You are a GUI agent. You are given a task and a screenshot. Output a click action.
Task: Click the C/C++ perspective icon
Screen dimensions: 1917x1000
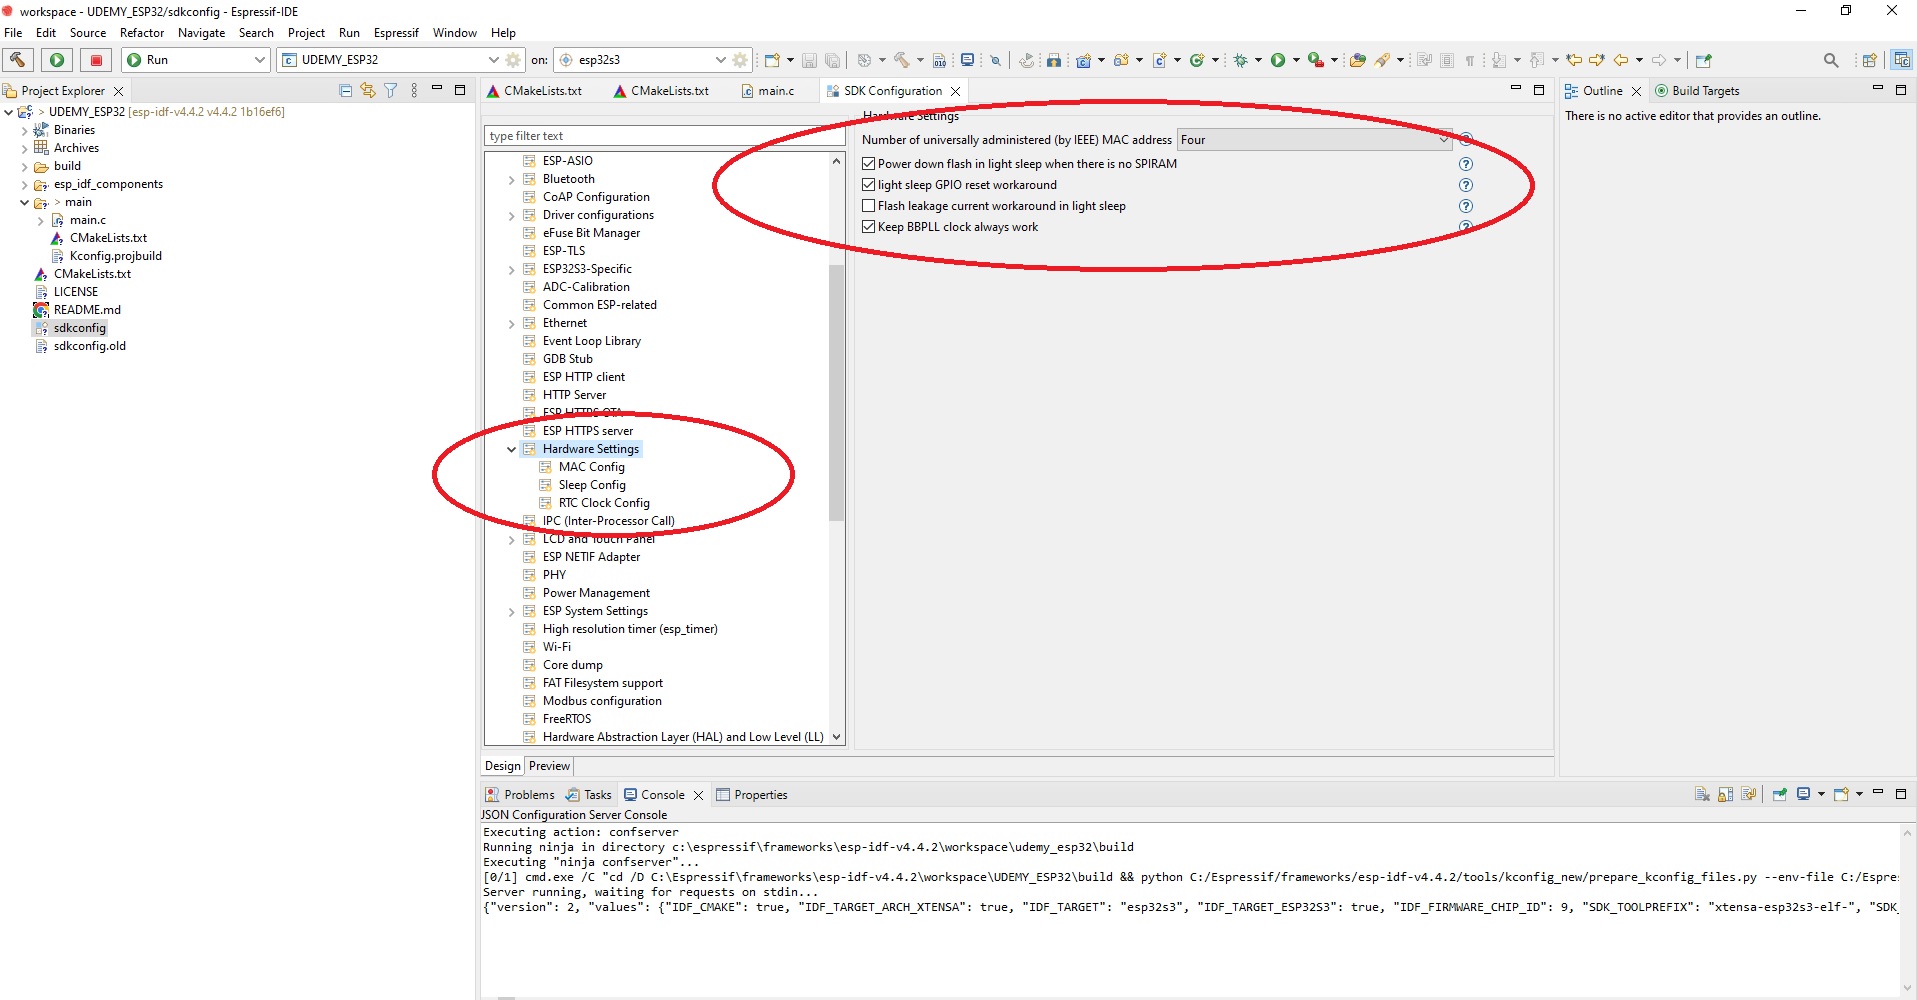click(x=1901, y=60)
